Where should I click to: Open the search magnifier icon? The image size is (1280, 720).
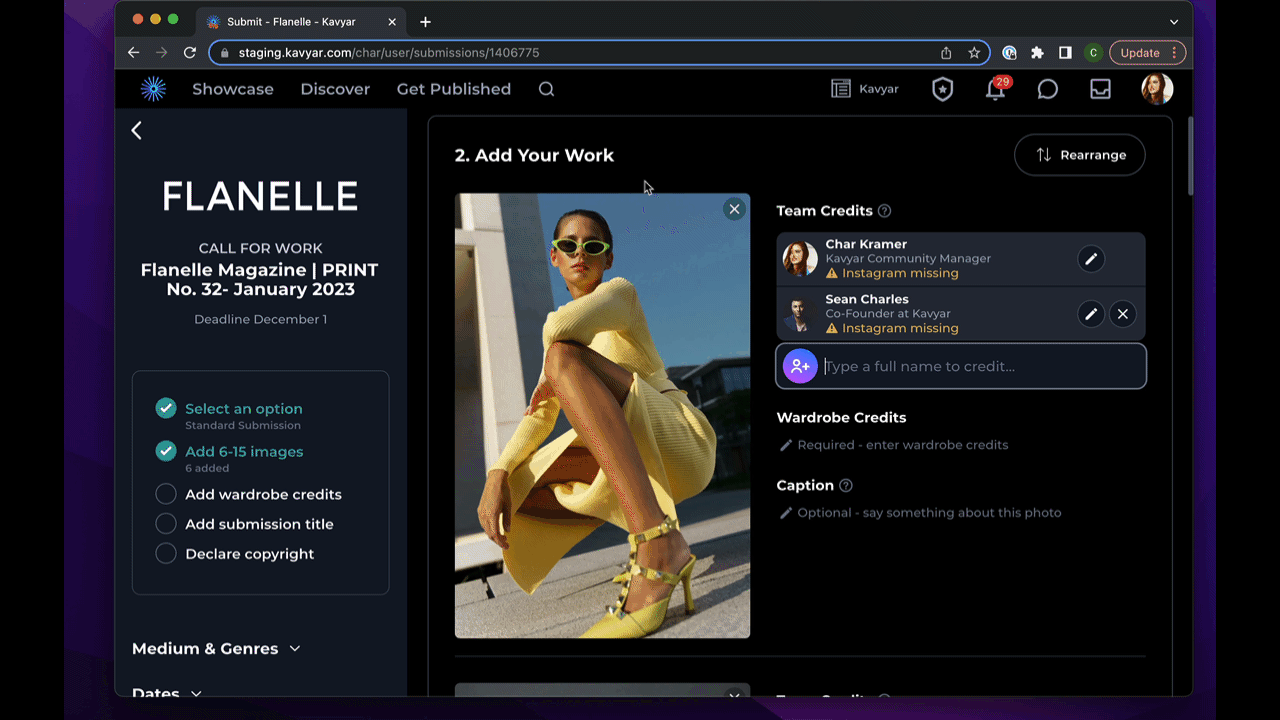pyautogui.click(x=546, y=89)
